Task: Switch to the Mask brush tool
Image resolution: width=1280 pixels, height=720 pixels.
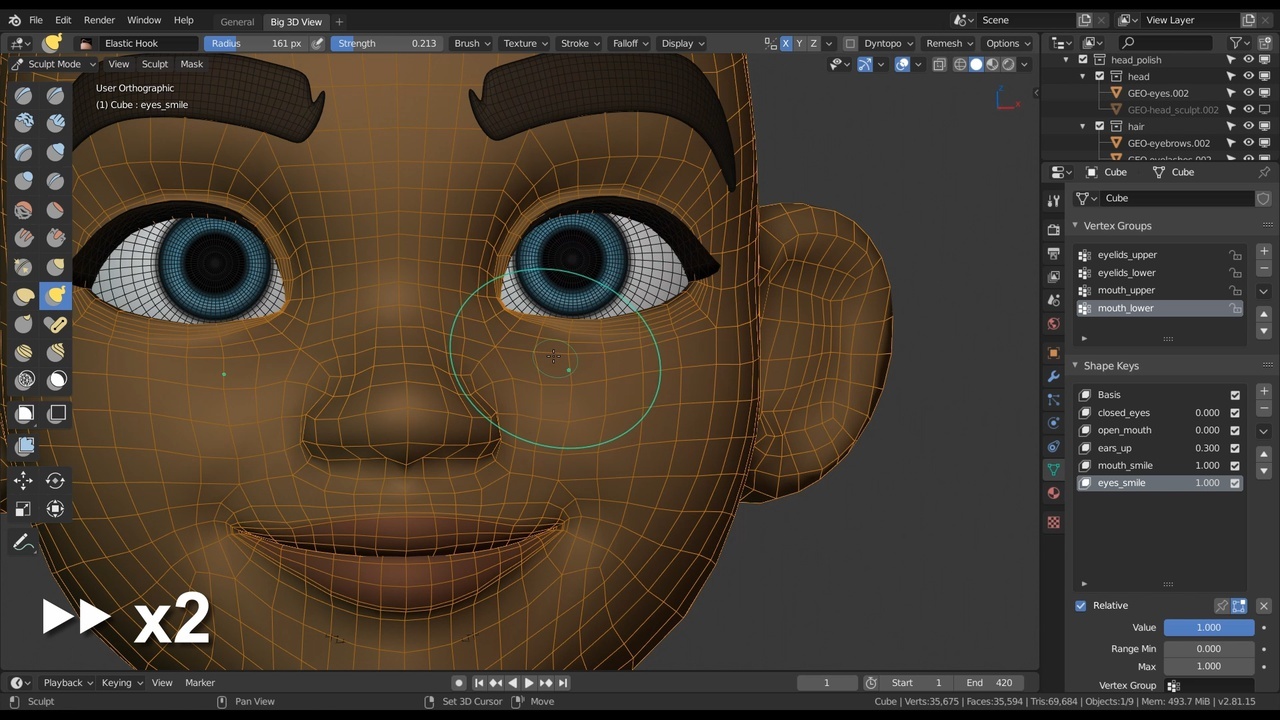Action: [x=57, y=380]
